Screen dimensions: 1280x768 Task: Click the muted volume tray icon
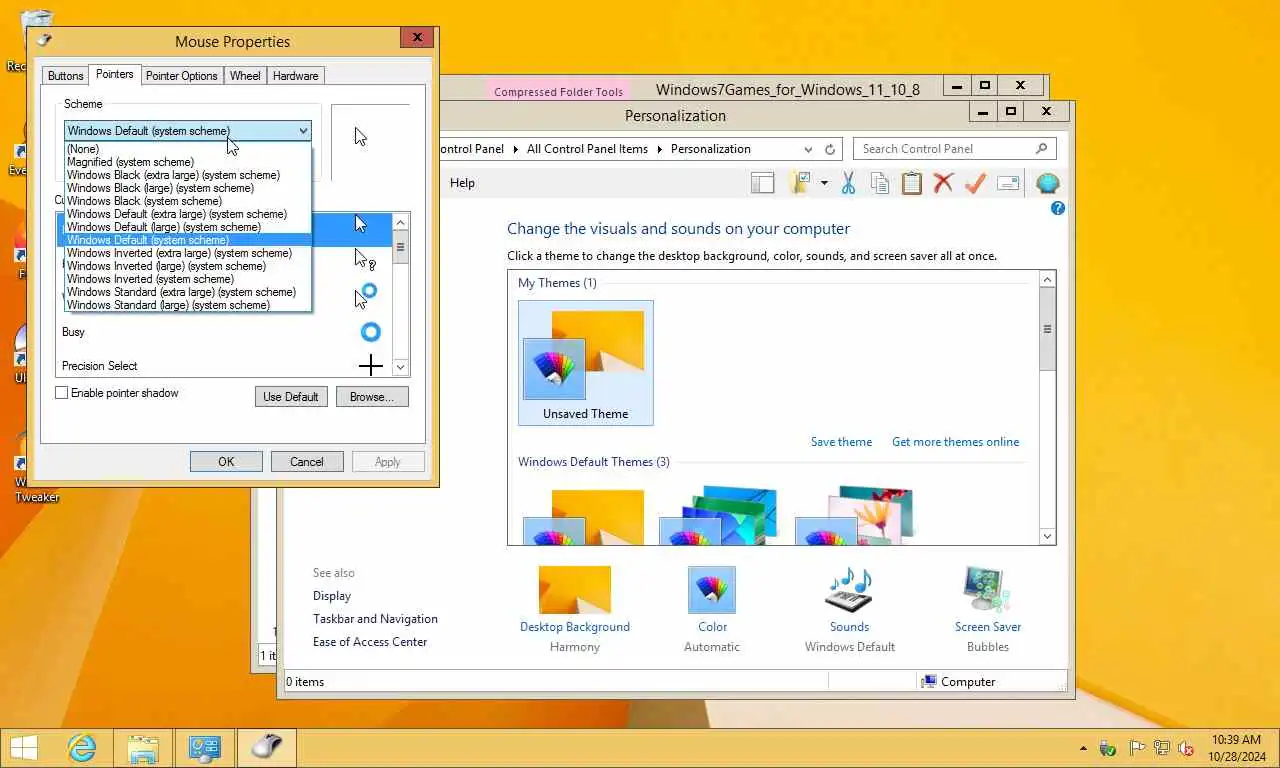pos(1186,748)
